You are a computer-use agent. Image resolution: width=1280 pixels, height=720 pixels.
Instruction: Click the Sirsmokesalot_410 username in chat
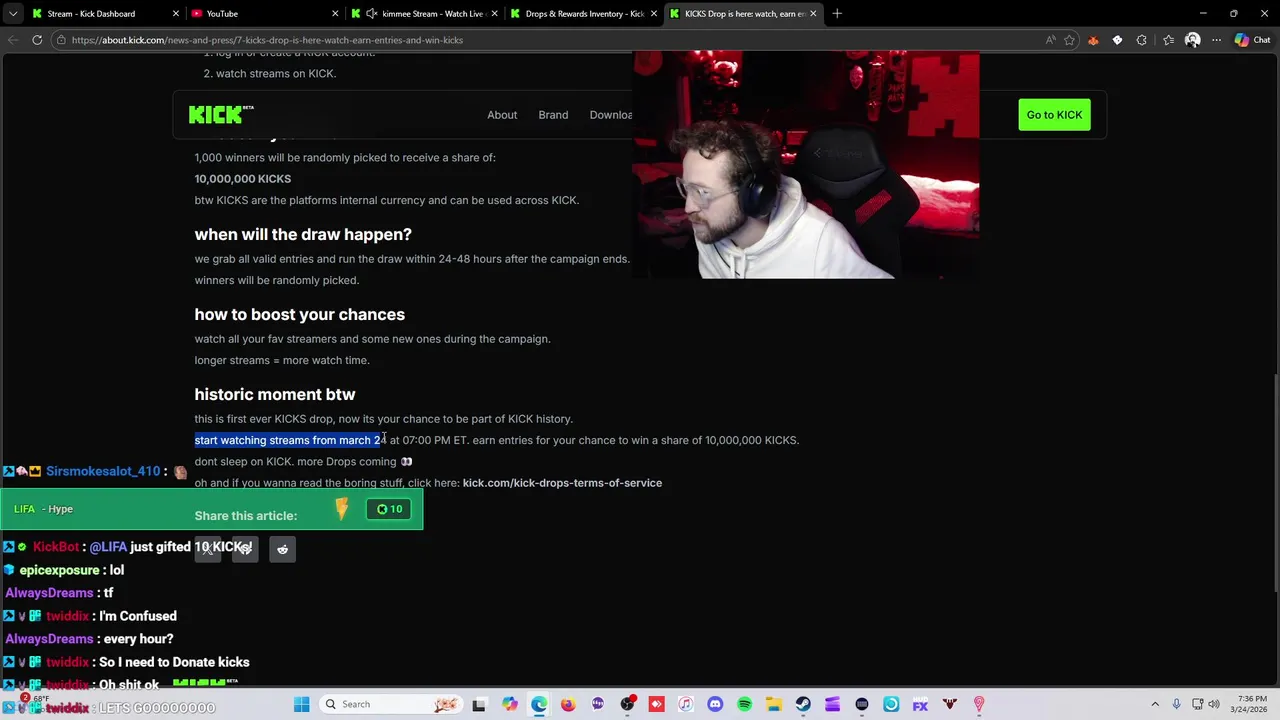[x=103, y=471]
